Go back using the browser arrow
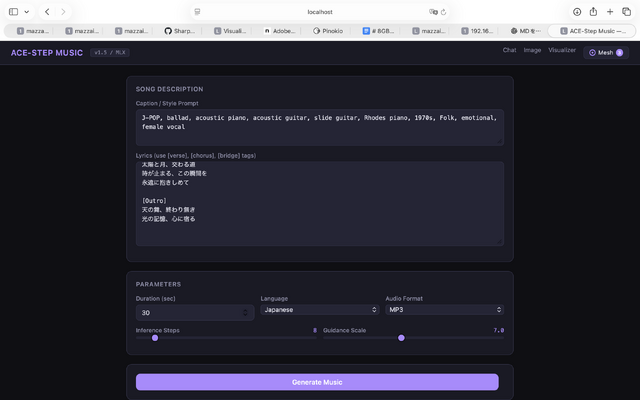Viewport: 640px width, 400px height. (x=47, y=11)
